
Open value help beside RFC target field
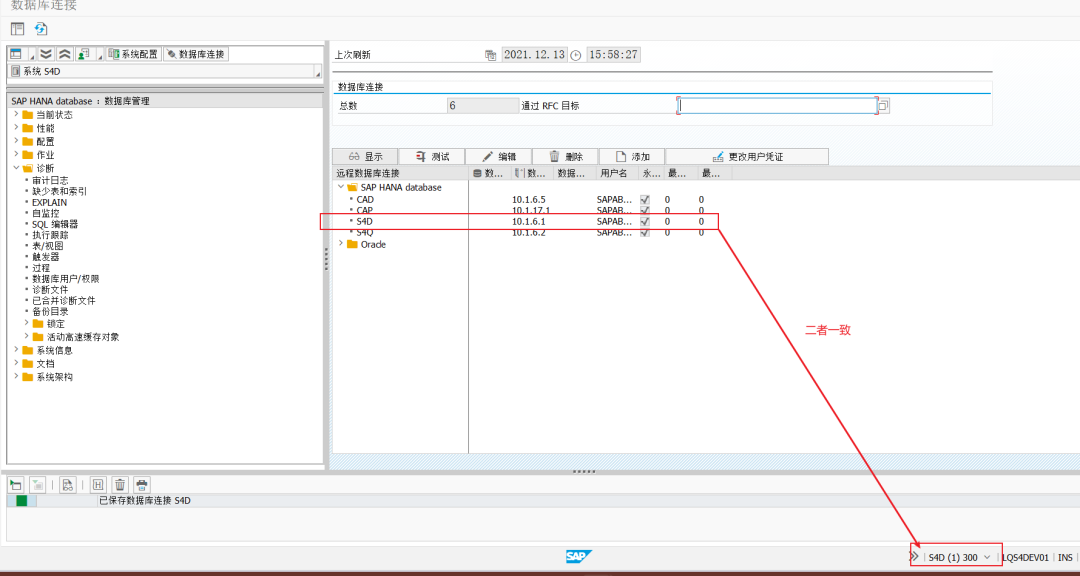885,105
